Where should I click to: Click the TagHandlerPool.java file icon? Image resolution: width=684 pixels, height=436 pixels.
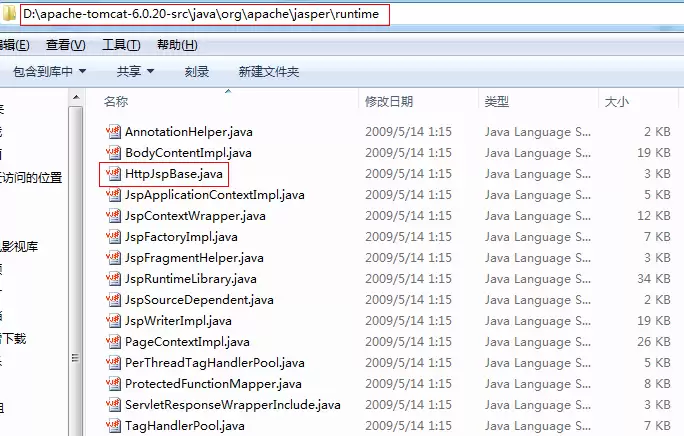pyautogui.click(x=113, y=426)
